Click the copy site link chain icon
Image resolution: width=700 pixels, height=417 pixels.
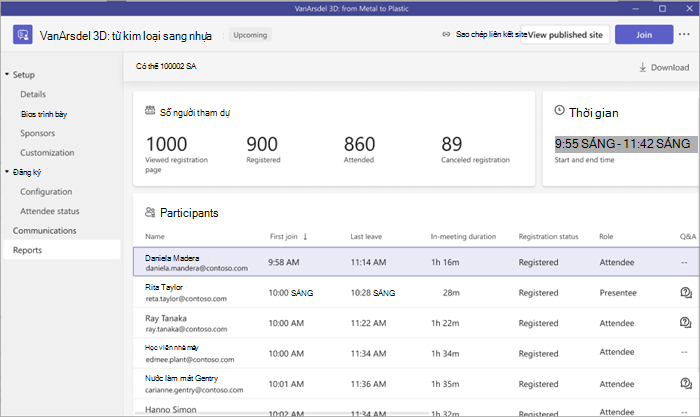tap(446, 34)
